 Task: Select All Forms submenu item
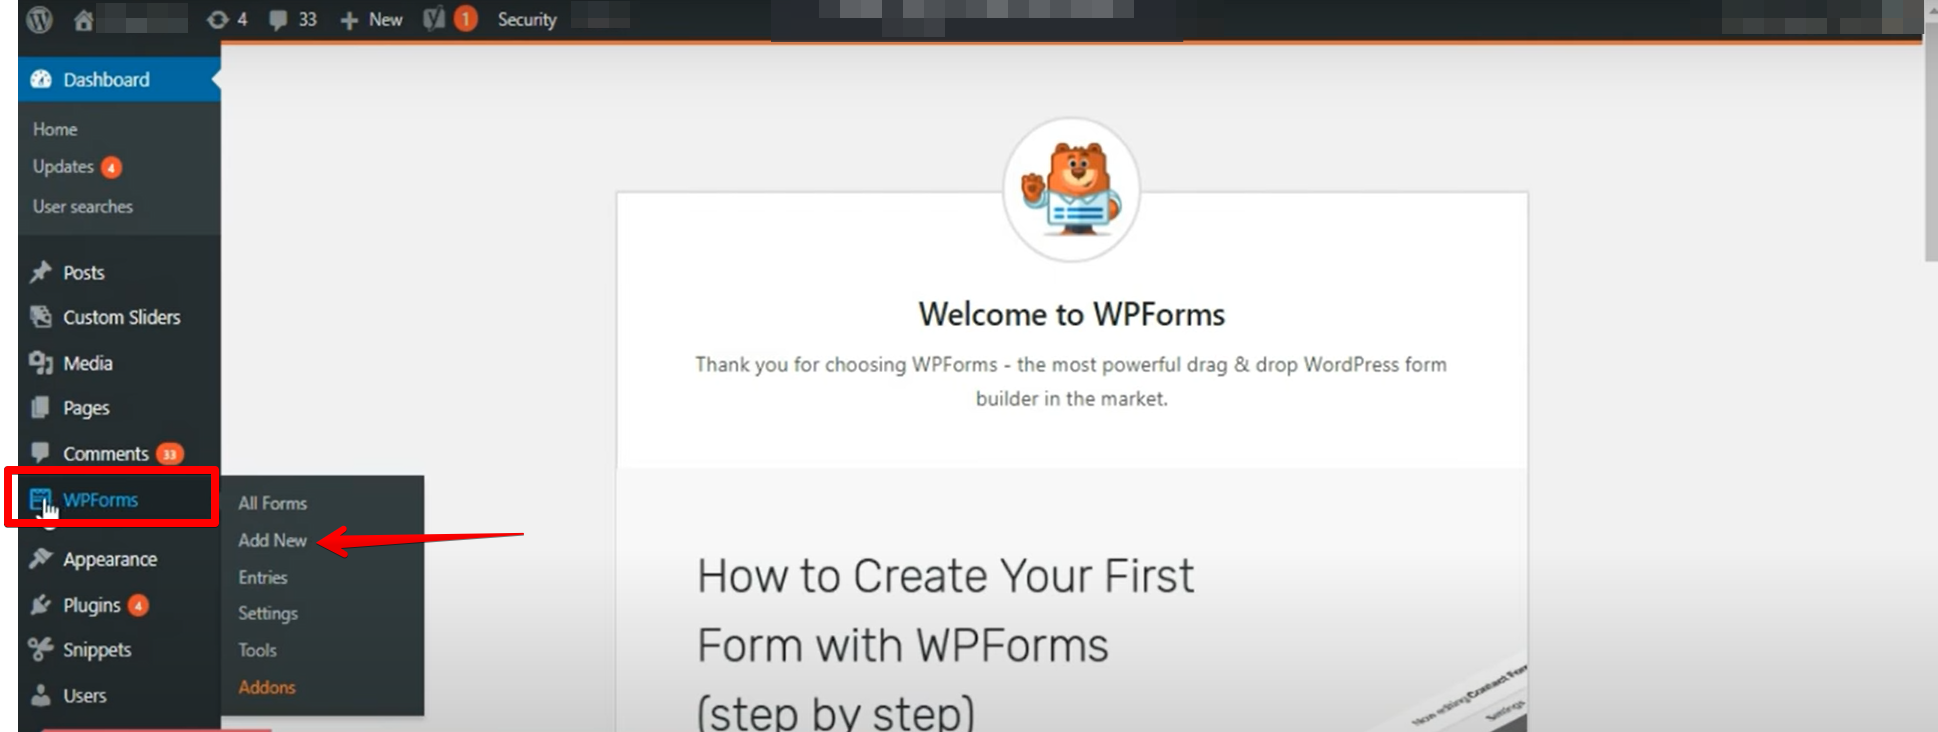tap(272, 503)
